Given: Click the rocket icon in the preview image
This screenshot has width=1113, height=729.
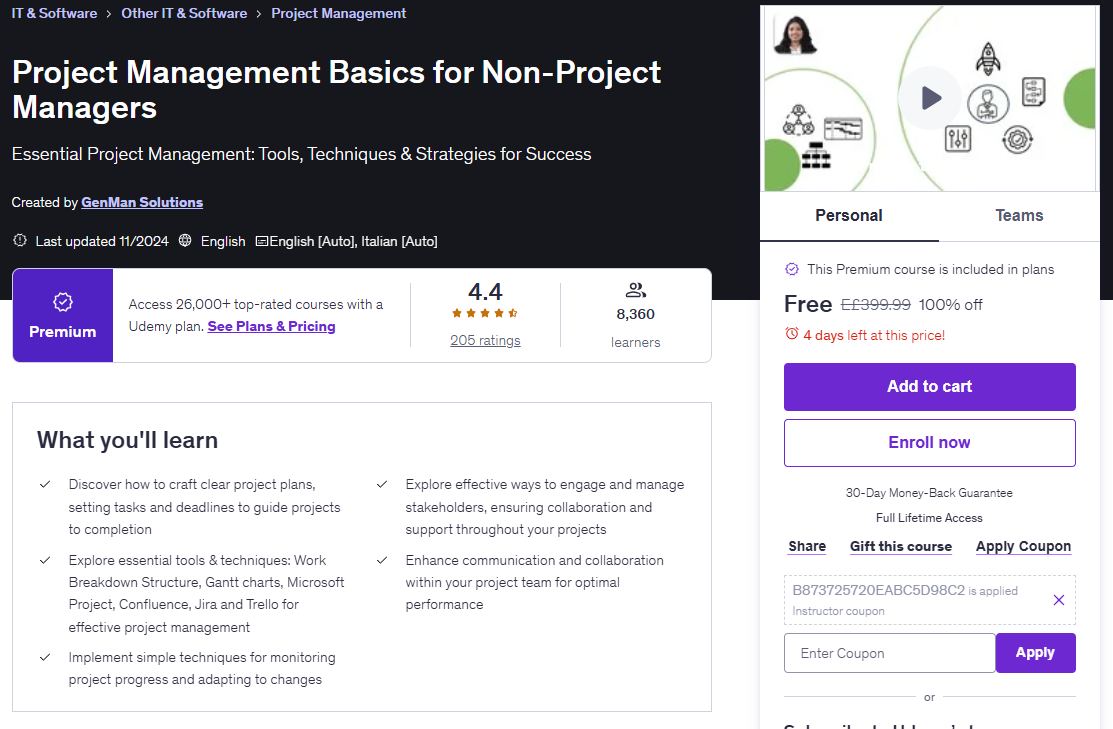Looking at the screenshot, I should pos(987,58).
